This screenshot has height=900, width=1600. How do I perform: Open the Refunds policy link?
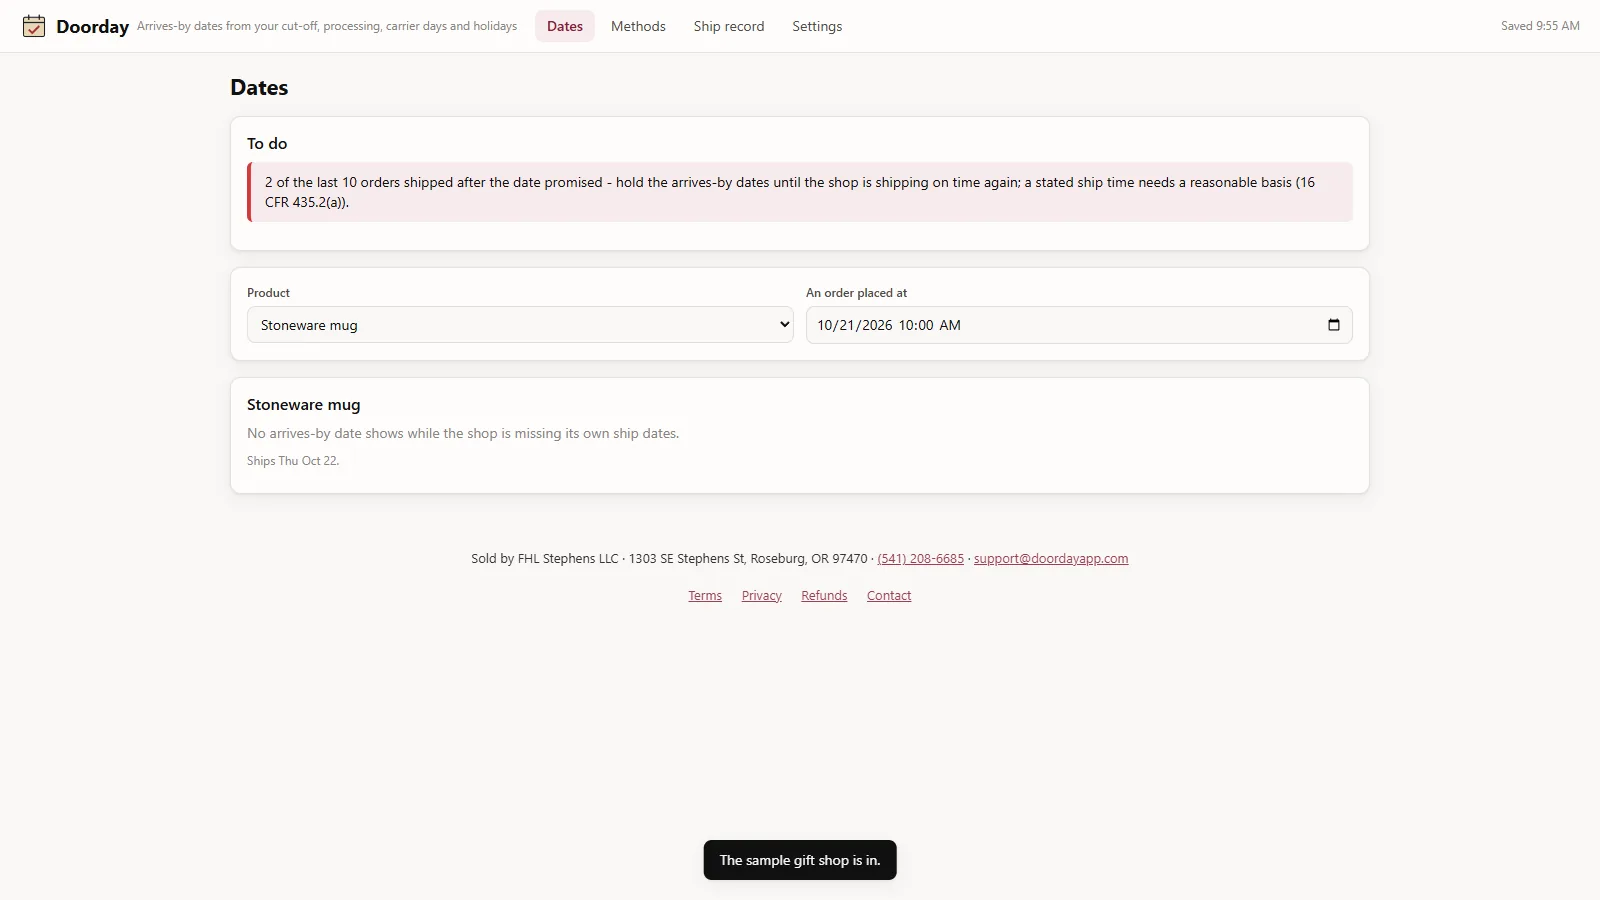824,596
